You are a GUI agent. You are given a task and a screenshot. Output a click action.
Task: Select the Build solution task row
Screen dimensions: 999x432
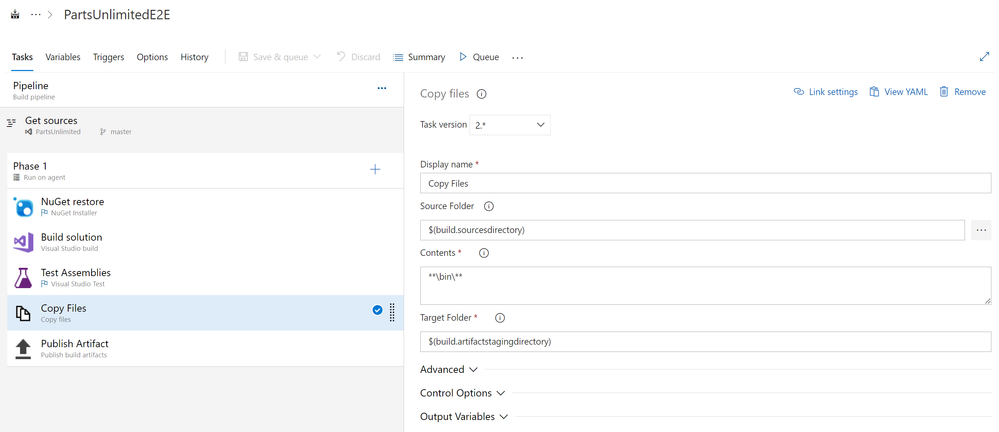click(205, 242)
